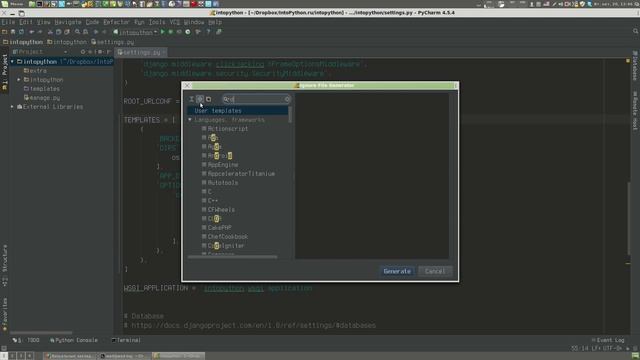The height and width of the screenshot is (360, 640).
Task: Click the Debug bug icon in toolbar
Action: (x=171, y=32)
